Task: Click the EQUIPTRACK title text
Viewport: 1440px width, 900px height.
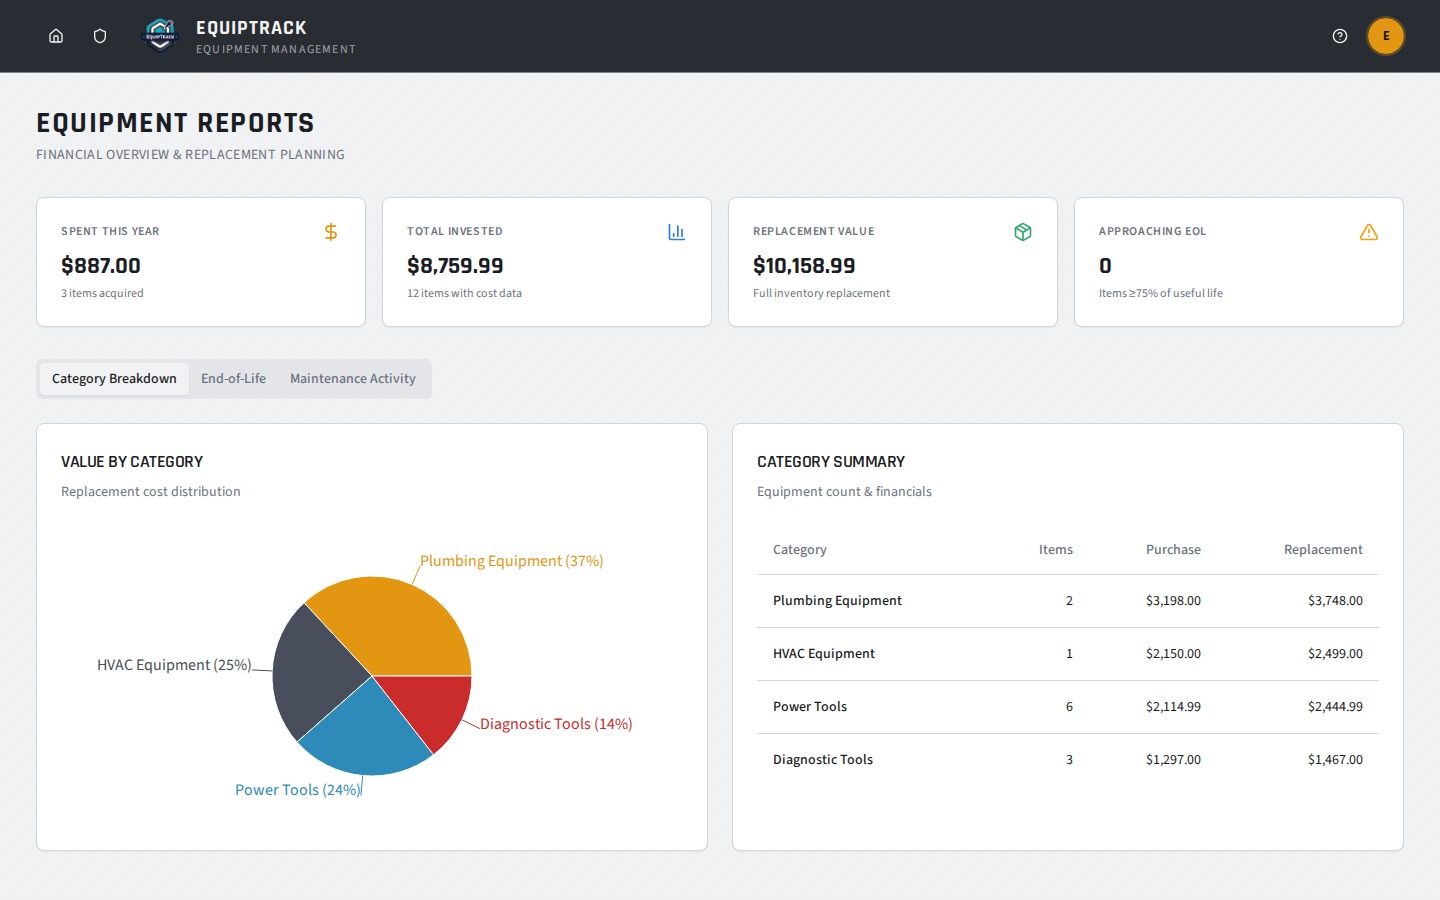Action: tap(251, 28)
